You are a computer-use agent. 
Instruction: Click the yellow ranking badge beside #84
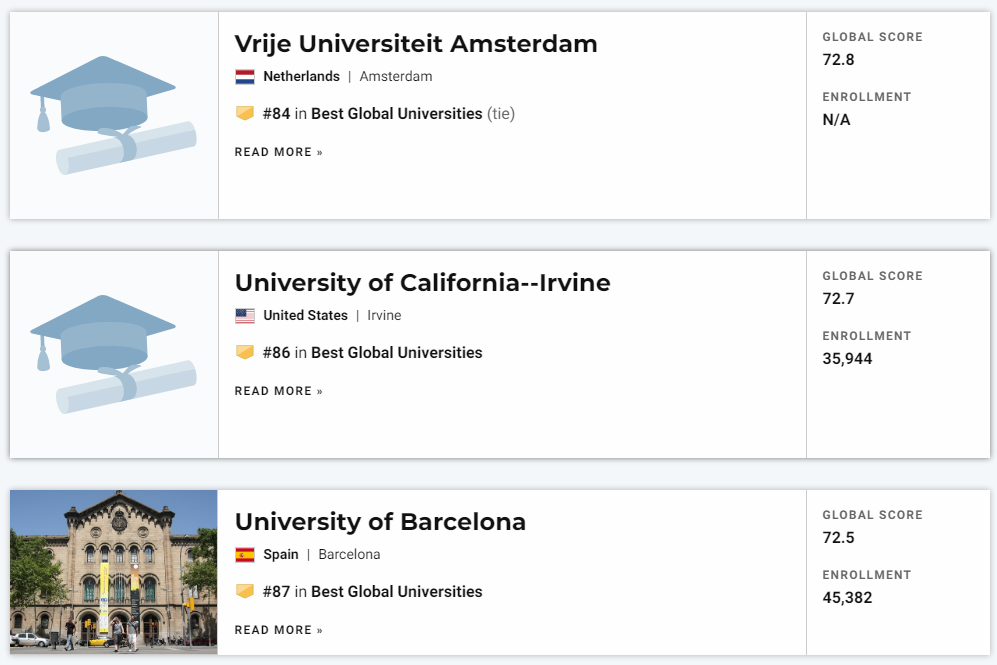tap(245, 113)
